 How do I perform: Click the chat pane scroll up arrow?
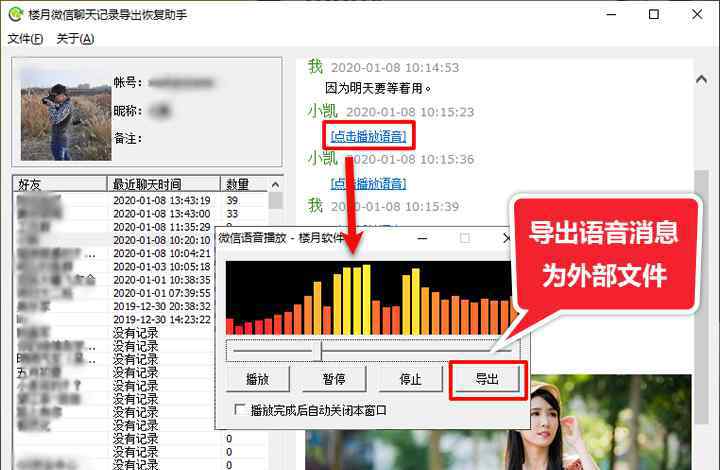(701, 79)
